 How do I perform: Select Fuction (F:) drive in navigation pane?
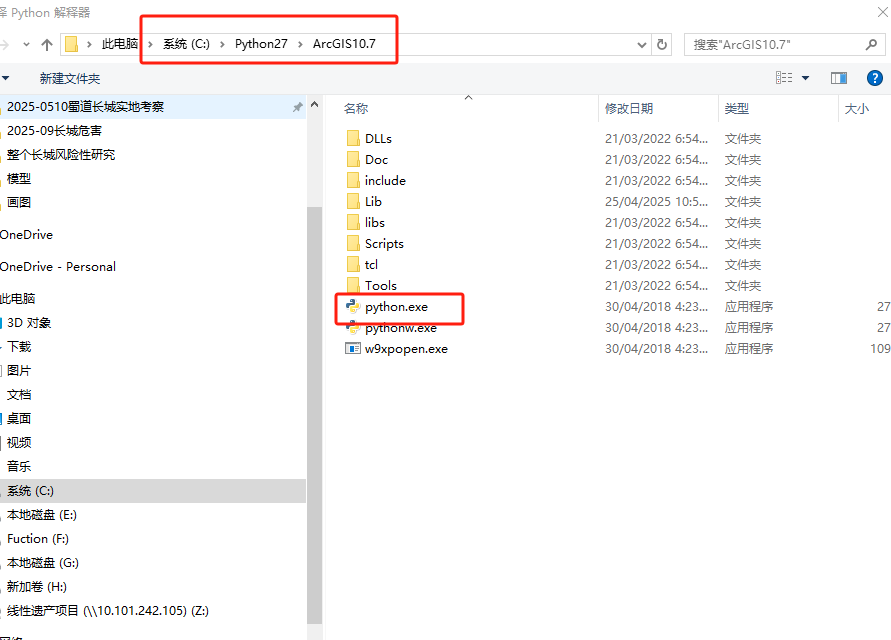(38, 539)
